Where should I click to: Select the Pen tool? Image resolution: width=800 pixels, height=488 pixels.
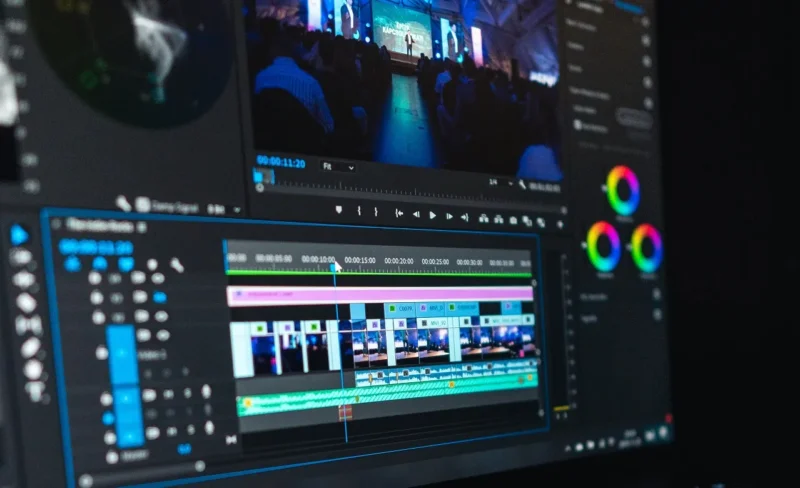pyautogui.click(x=31, y=348)
